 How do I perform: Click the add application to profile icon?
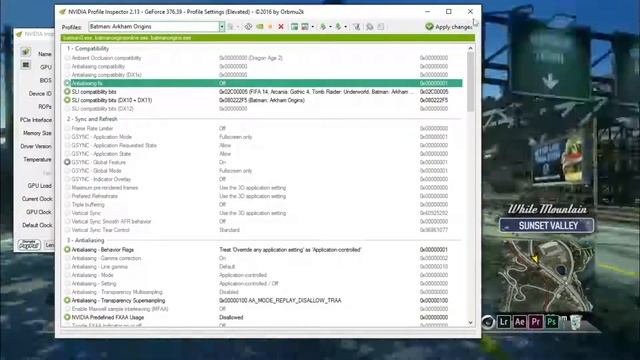coord(294,27)
